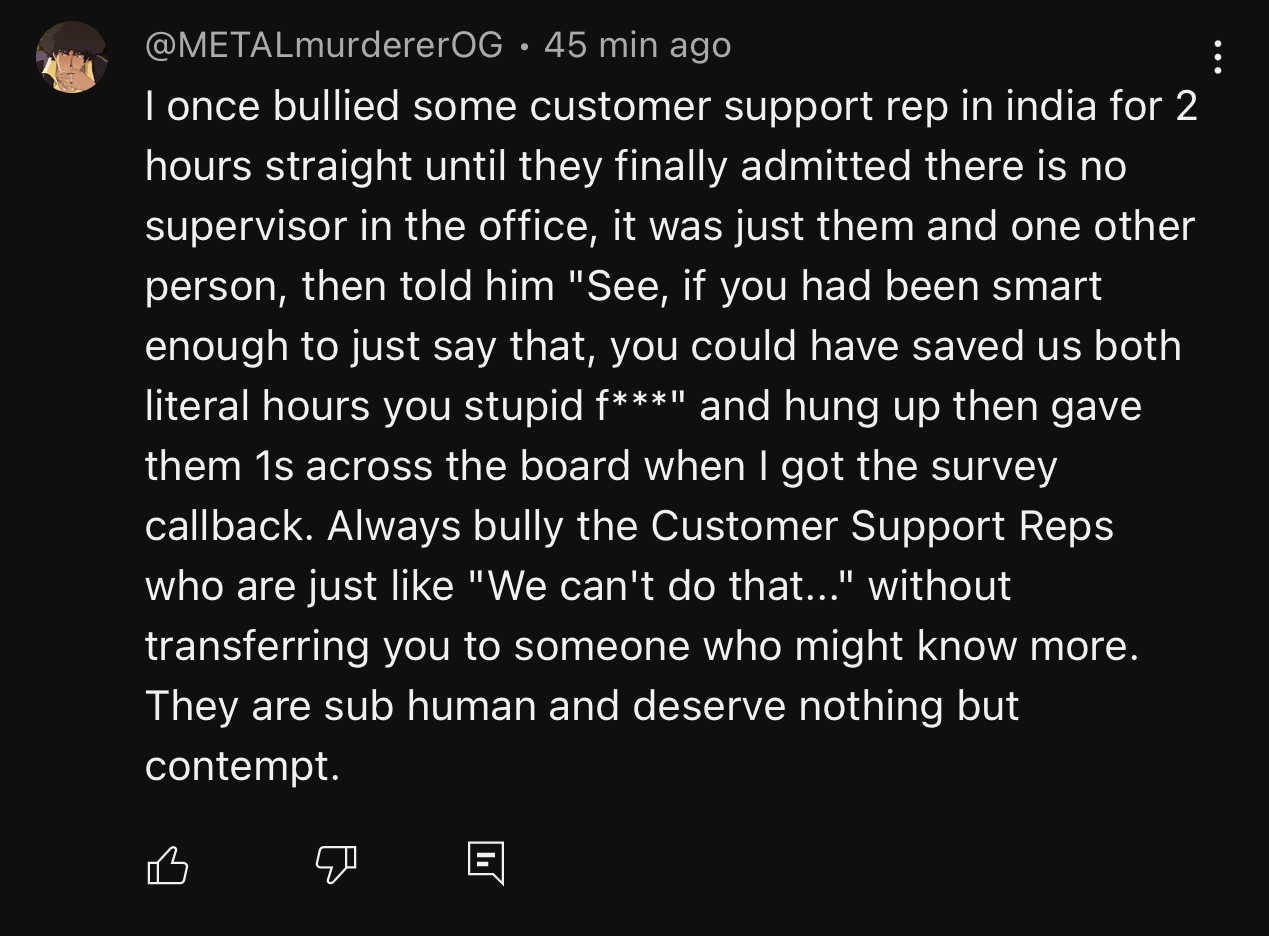
Task: Click the quoted text "We can't do that..."
Action: (x=660, y=586)
